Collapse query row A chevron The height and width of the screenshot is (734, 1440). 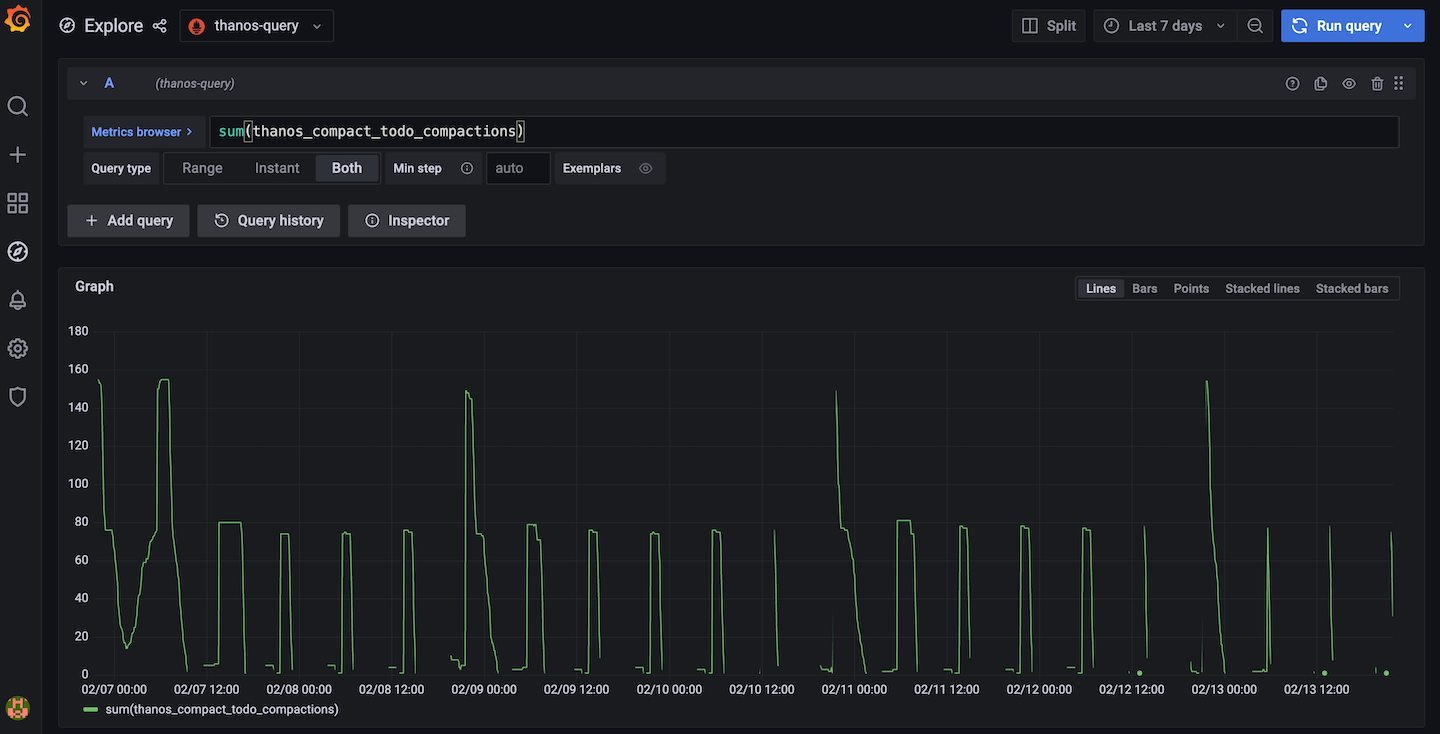pyautogui.click(x=84, y=84)
